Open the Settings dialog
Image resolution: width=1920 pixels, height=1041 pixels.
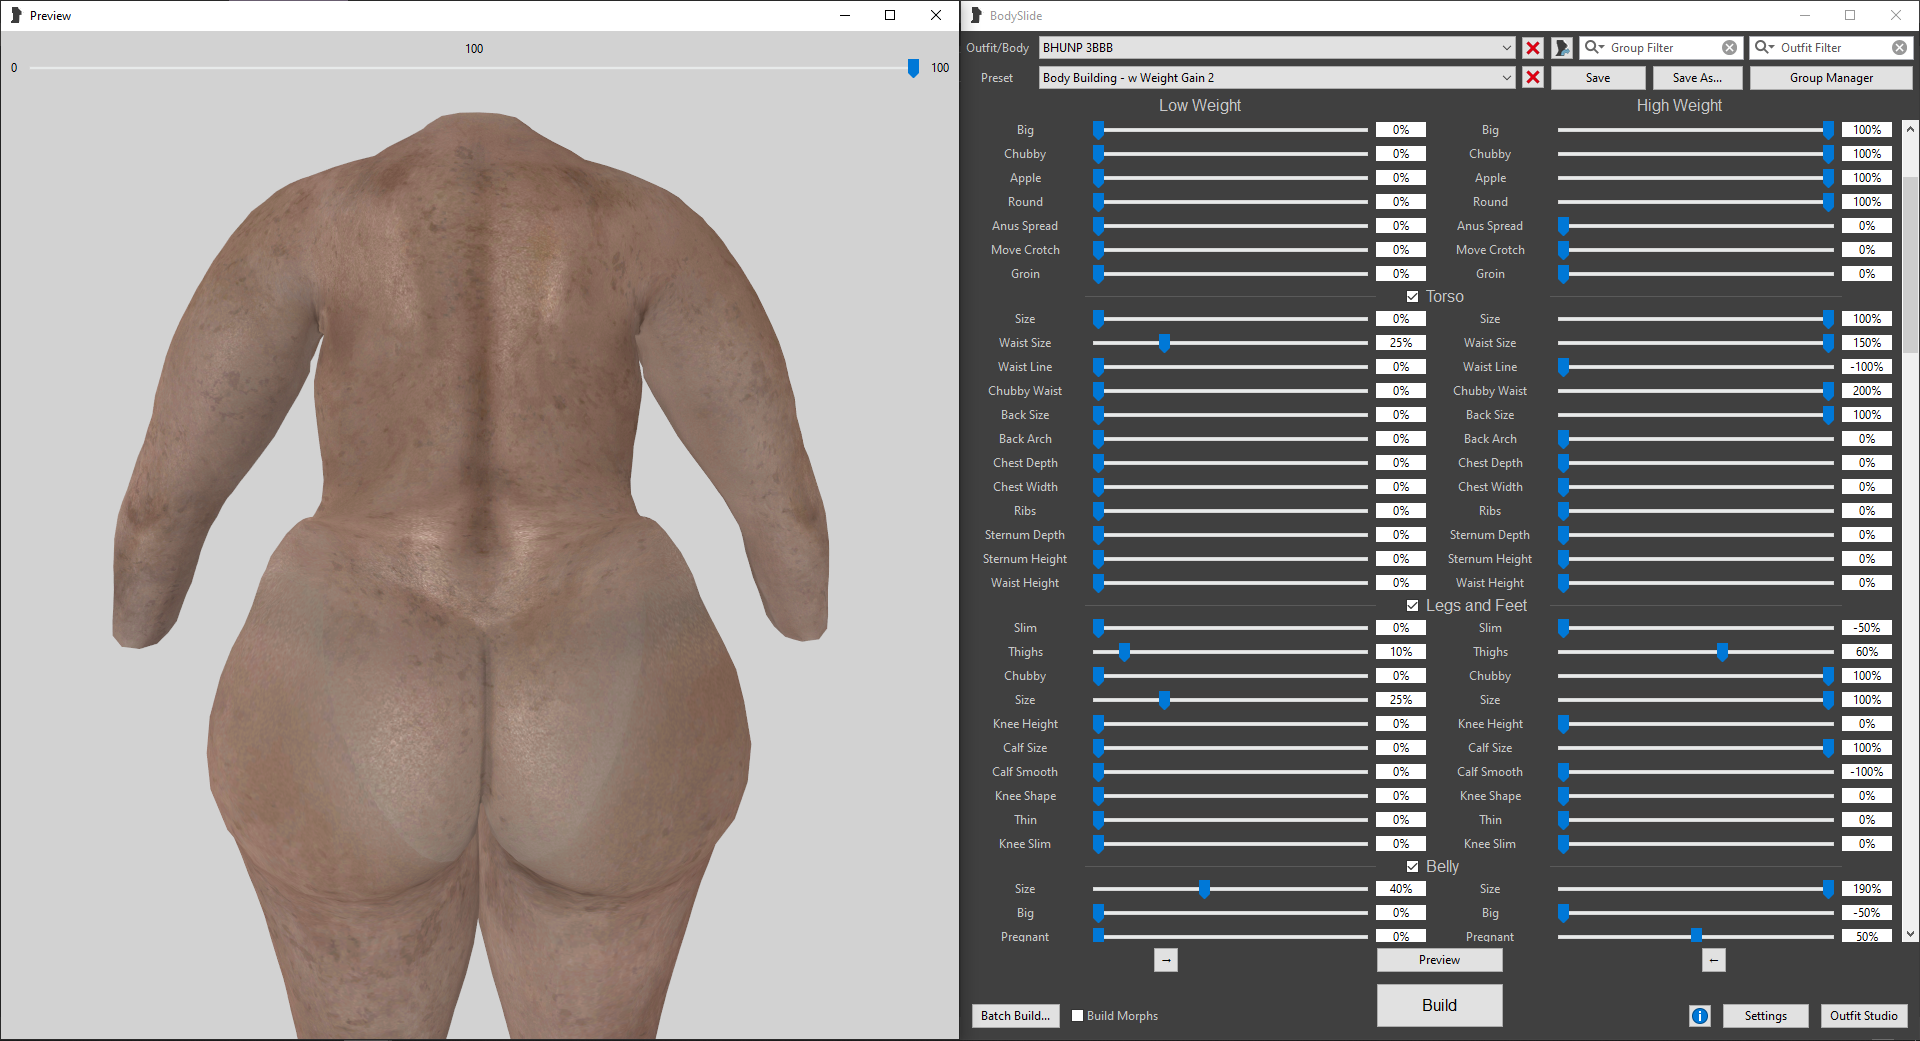click(x=1765, y=1016)
